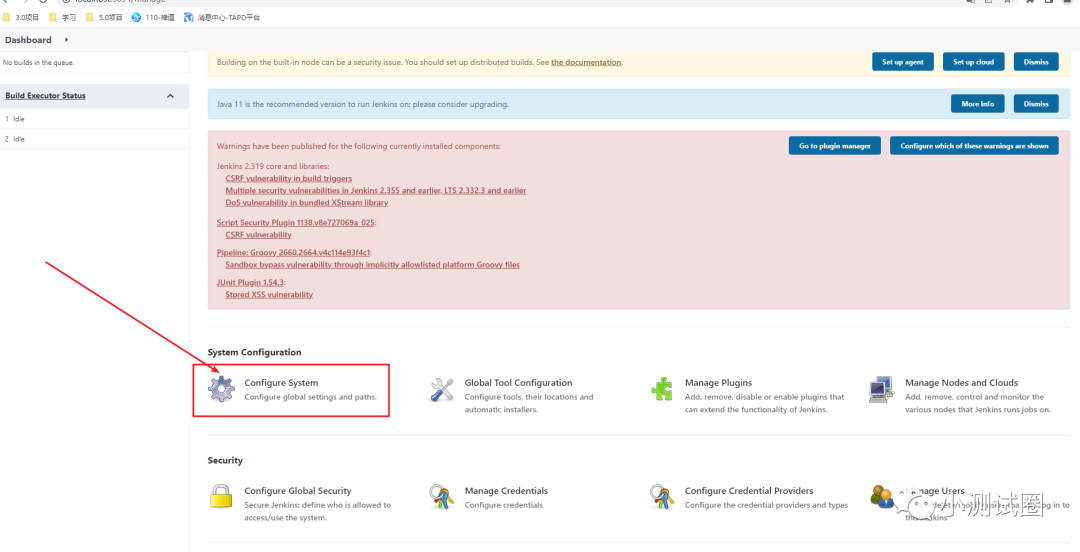Open the 110-禅道 bookmark
Image resolution: width=1080 pixels, height=552 pixels.
pos(153,17)
